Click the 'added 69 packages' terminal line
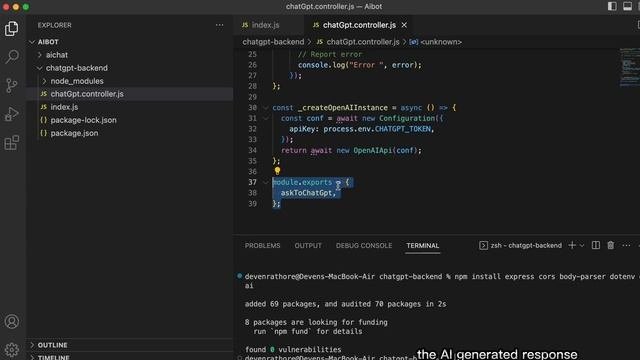This screenshot has width=640, height=360. coord(345,304)
